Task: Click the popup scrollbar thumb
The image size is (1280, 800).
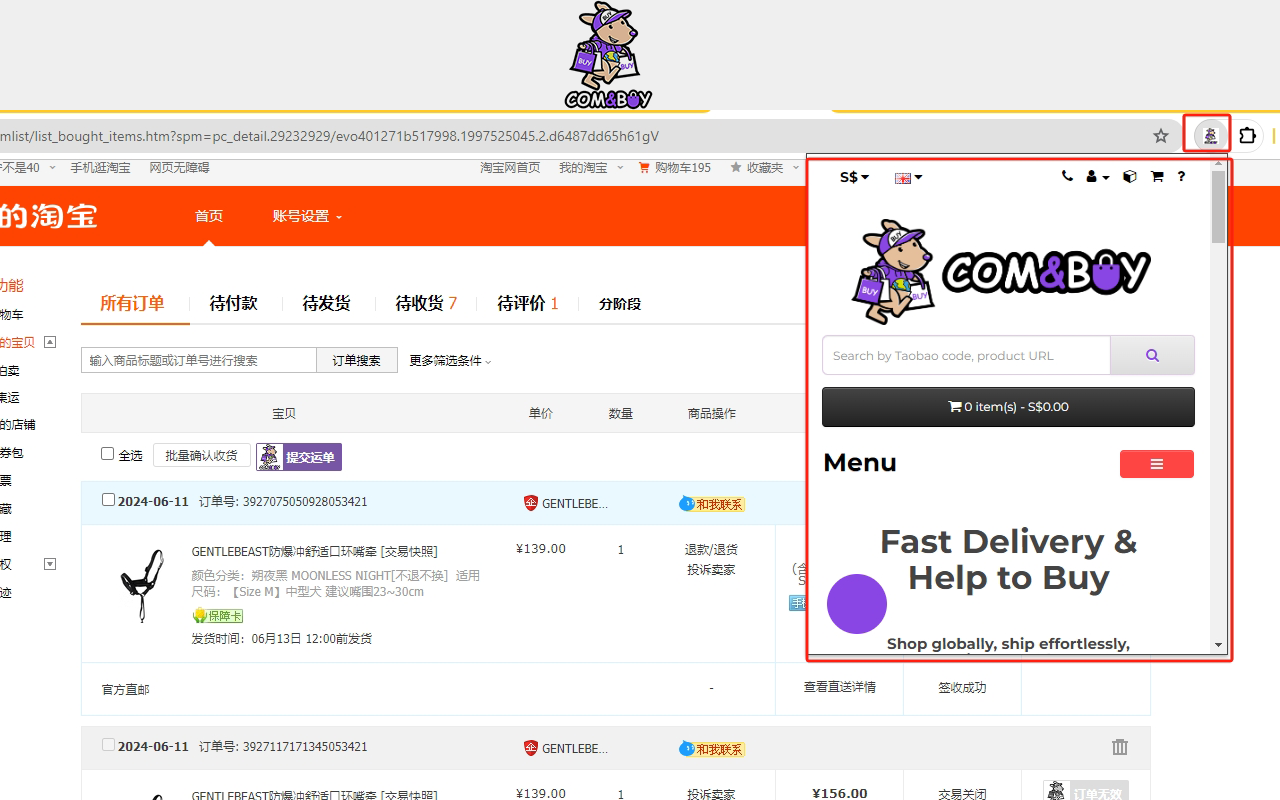Action: click(1218, 207)
